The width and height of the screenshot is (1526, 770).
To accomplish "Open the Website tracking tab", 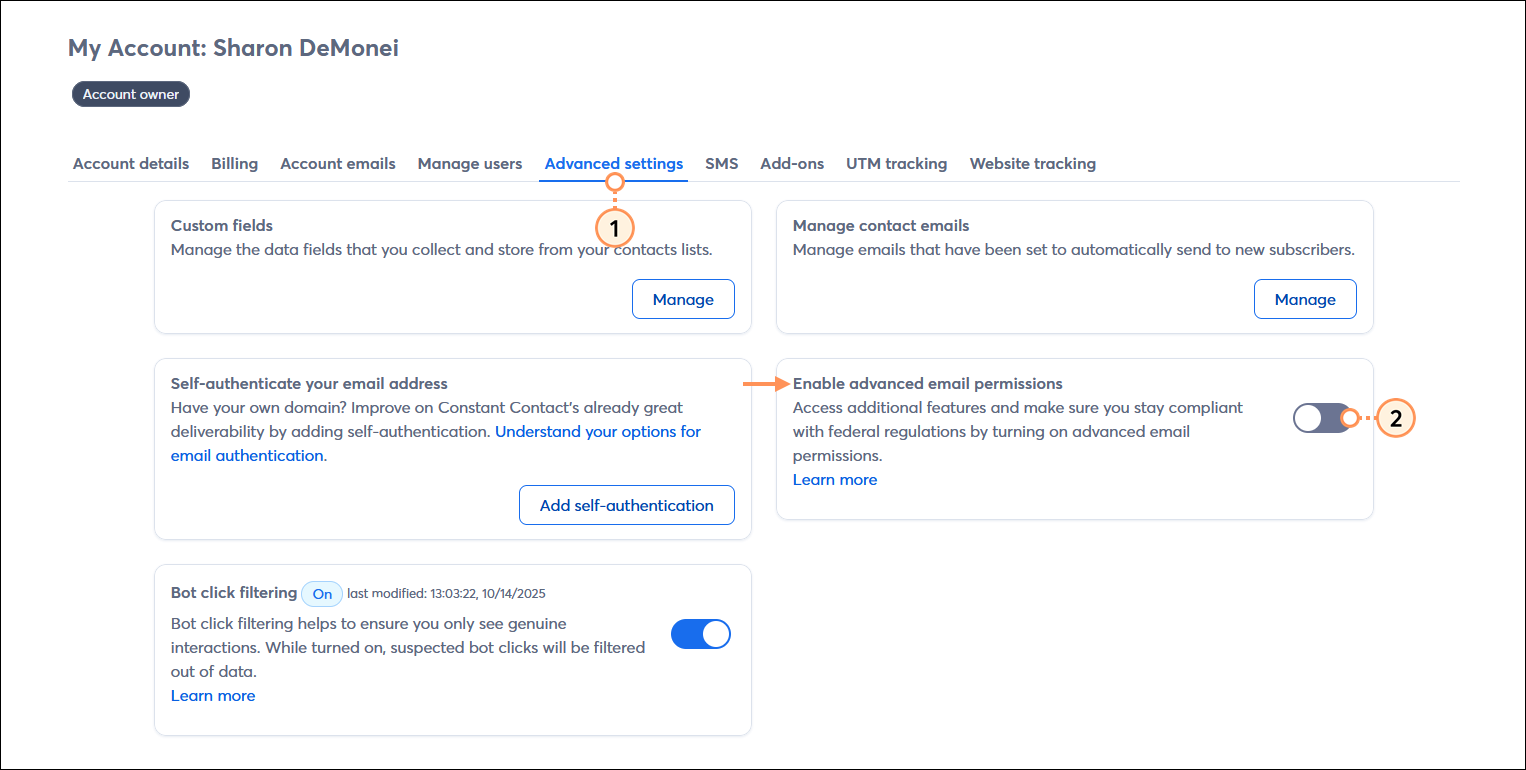I will click(x=1032, y=163).
